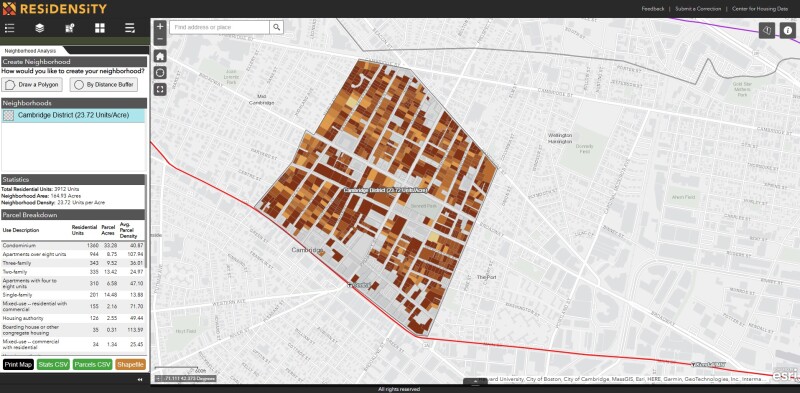Download the Stats CSV
This screenshot has height=393, width=800.
[x=53, y=364]
